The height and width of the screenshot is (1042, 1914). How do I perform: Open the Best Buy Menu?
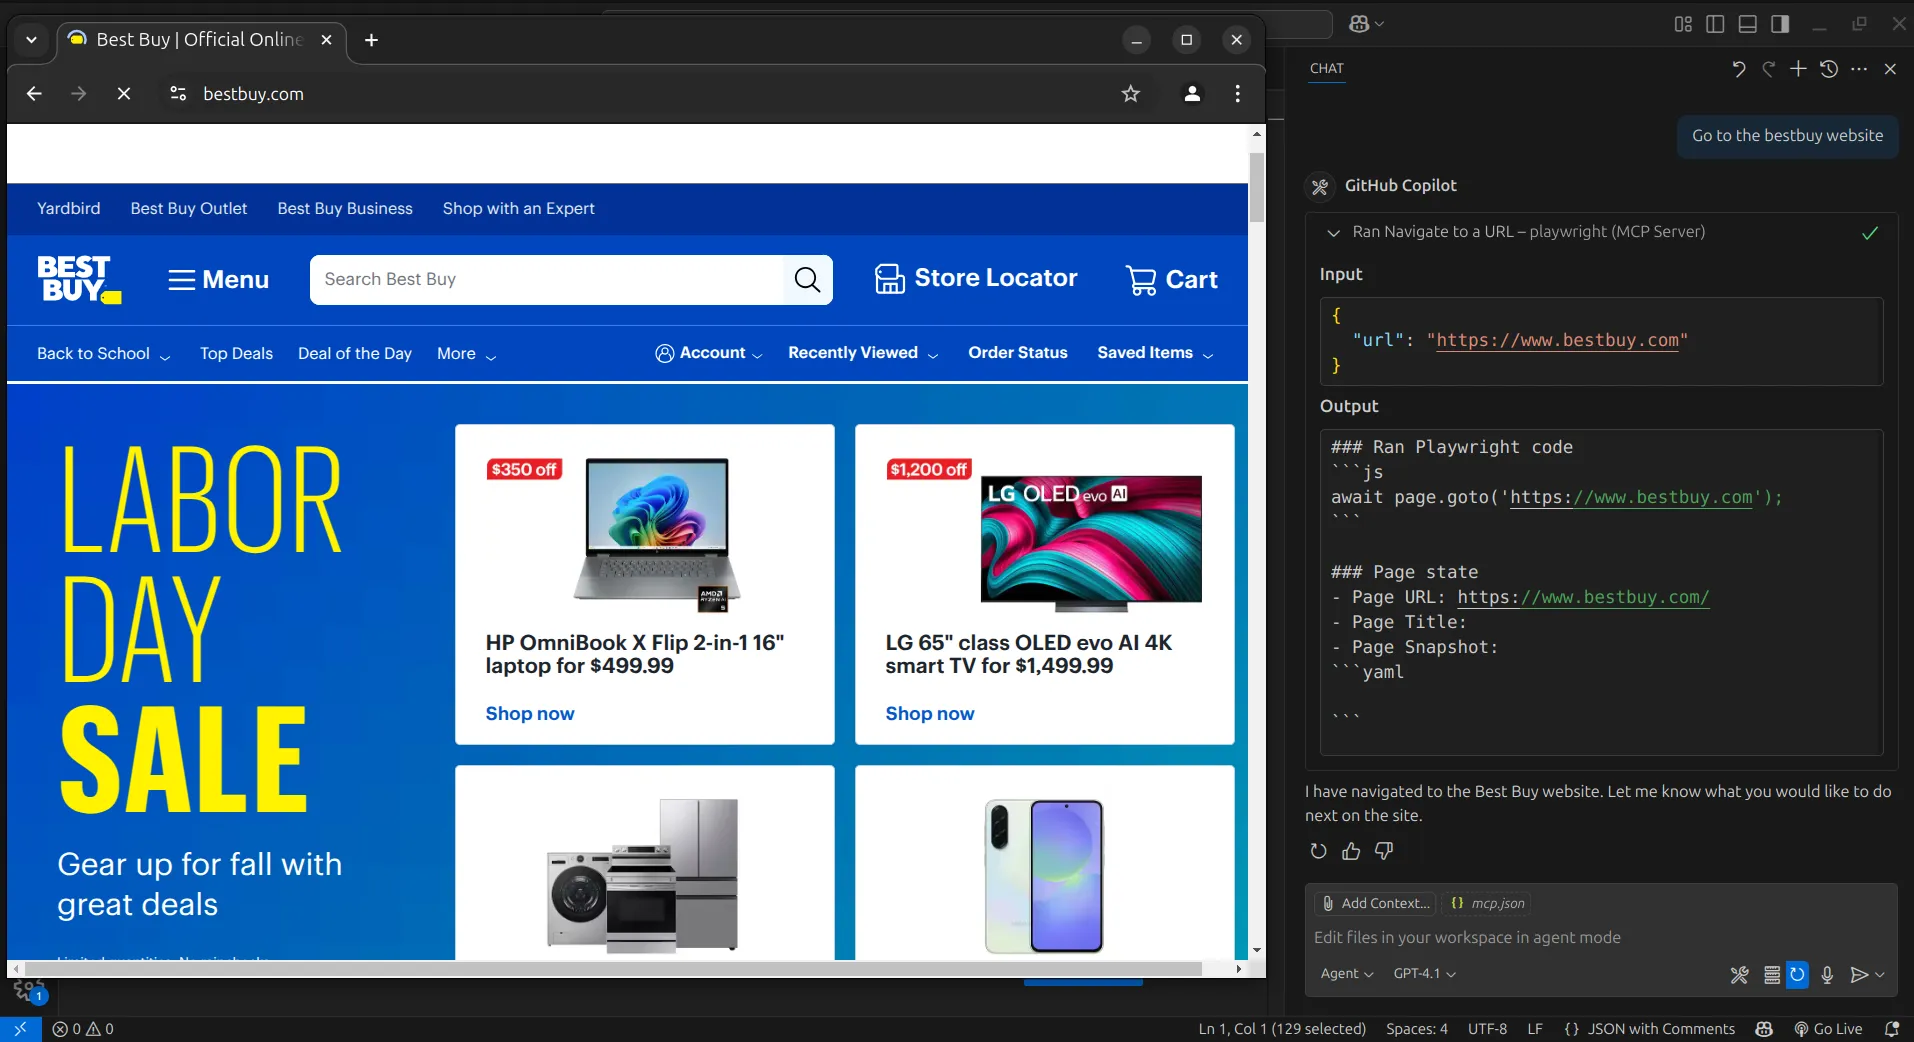point(218,280)
